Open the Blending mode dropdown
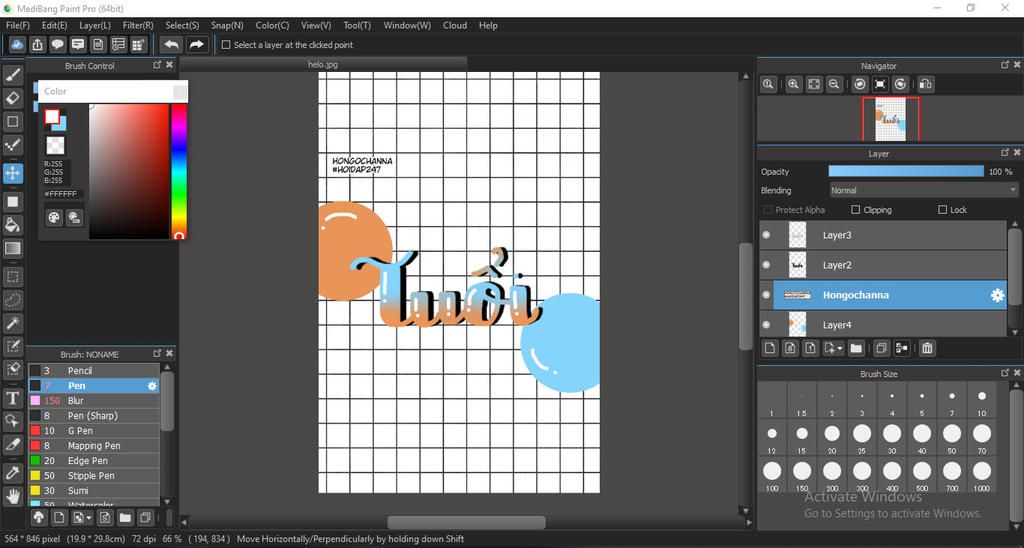This screenshot has width=1024, height=548. (923, 190)
